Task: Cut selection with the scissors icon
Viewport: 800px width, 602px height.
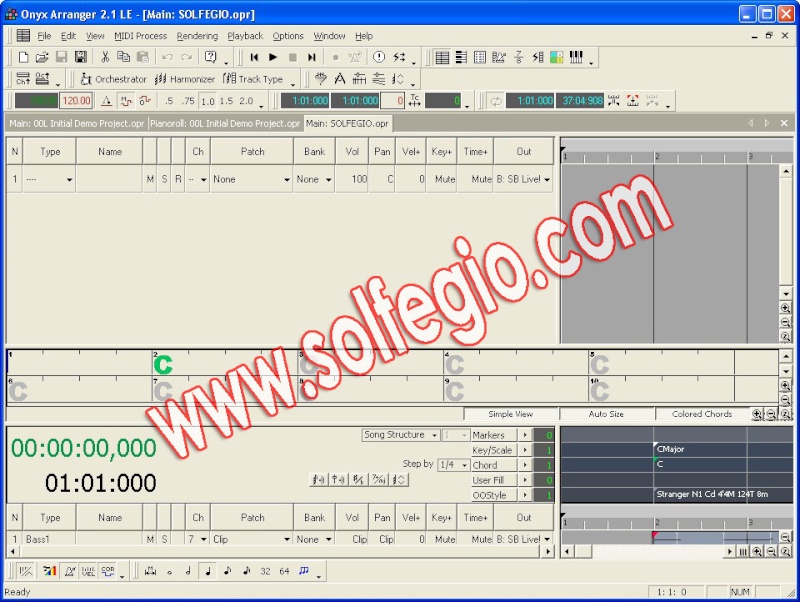Action: [105, 57]
